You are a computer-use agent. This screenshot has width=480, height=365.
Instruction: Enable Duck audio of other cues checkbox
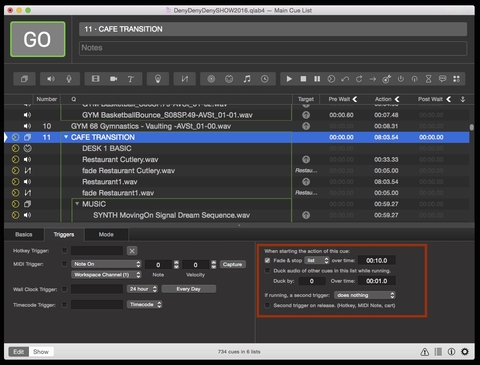[267, 271]
